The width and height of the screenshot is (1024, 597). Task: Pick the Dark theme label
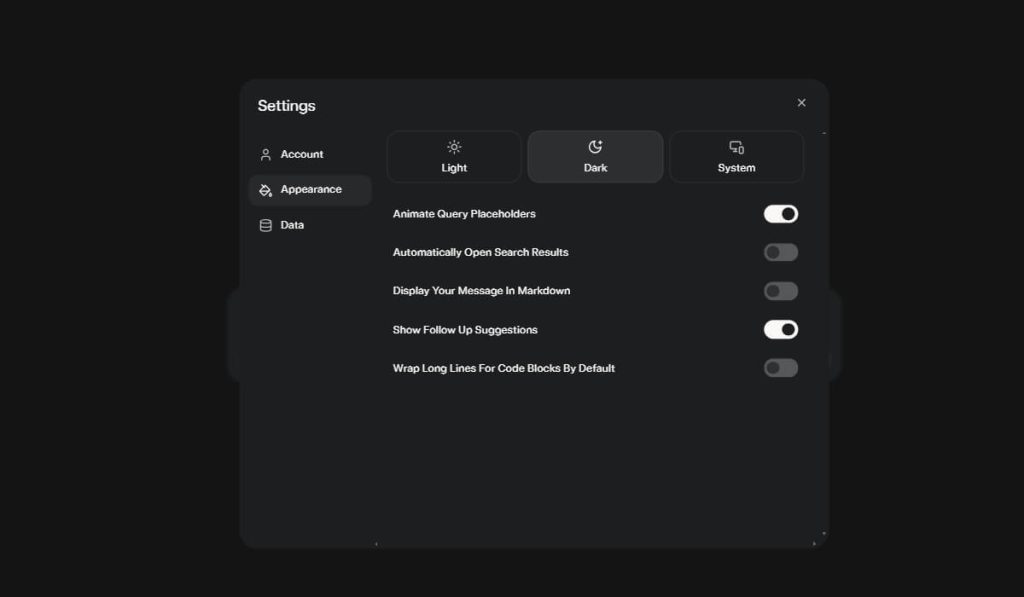point(595,168)
